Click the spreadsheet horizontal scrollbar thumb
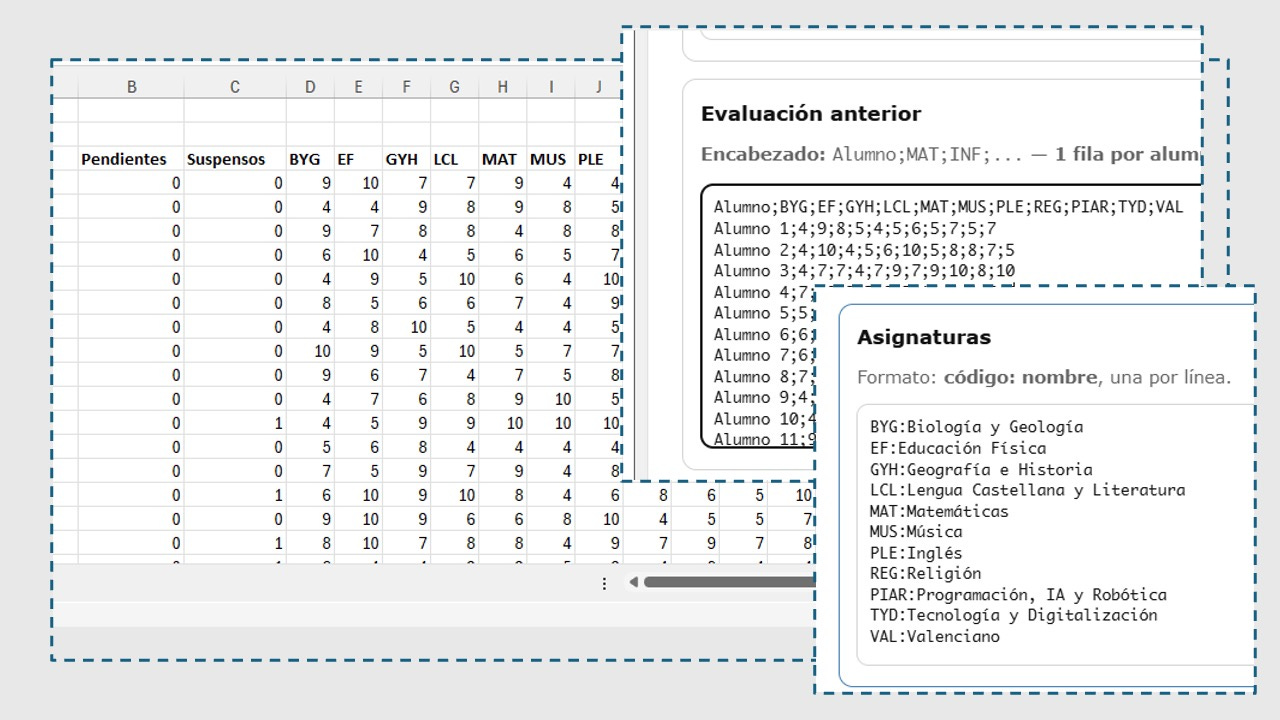 click(728, 582)
